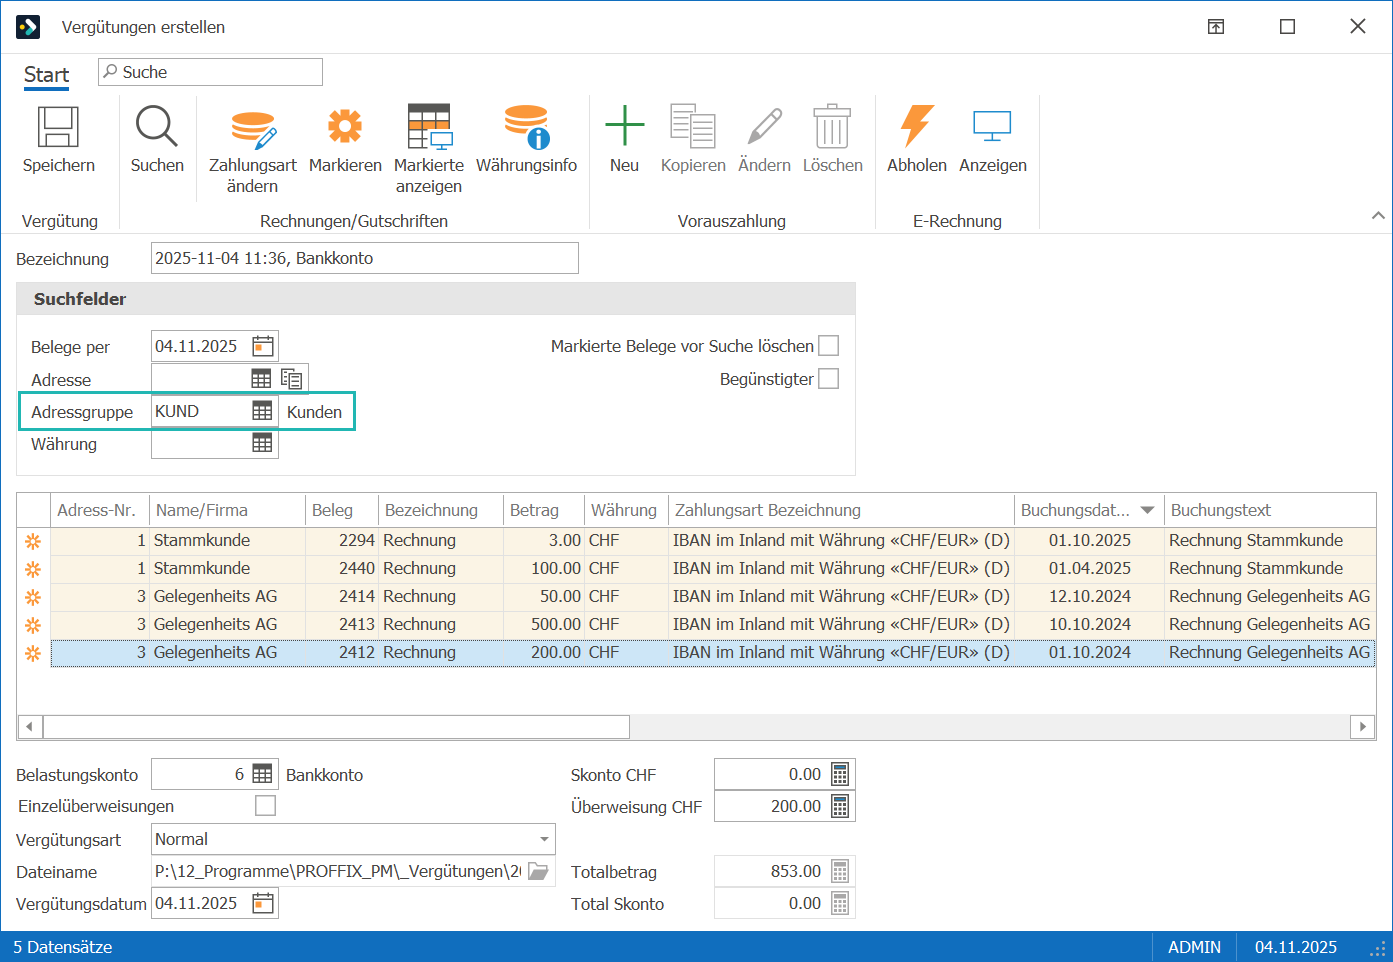Switch to the Start ribbon tab

46,75
